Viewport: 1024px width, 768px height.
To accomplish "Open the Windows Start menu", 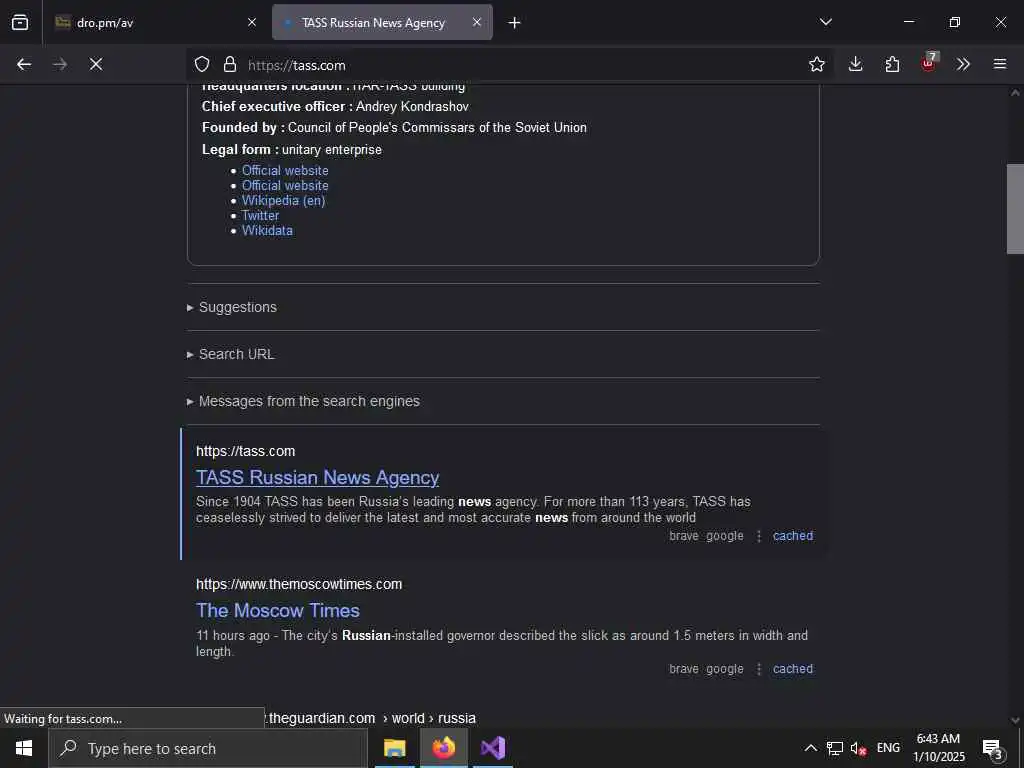I will coord(24,748).
